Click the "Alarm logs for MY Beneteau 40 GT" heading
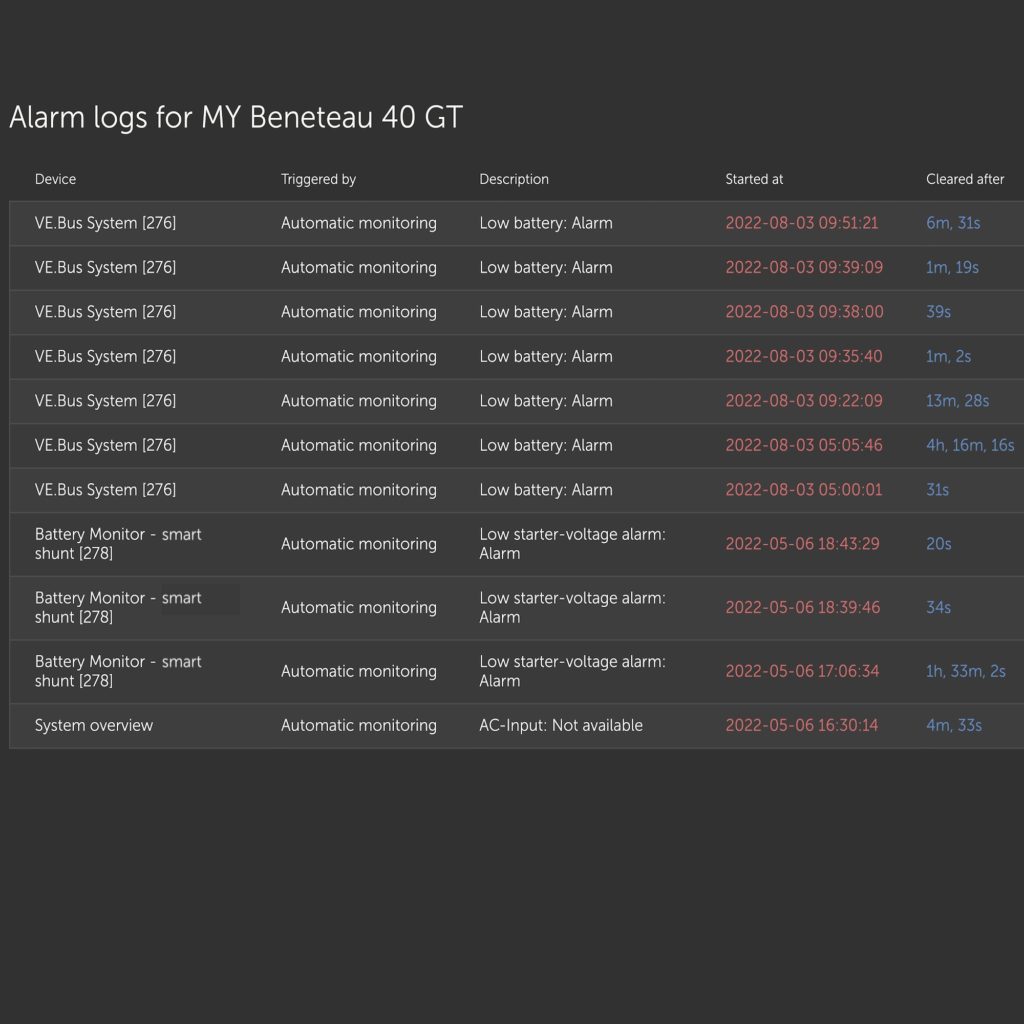This screenshot has width=1024, height=1024. click(x=236, y=118)
